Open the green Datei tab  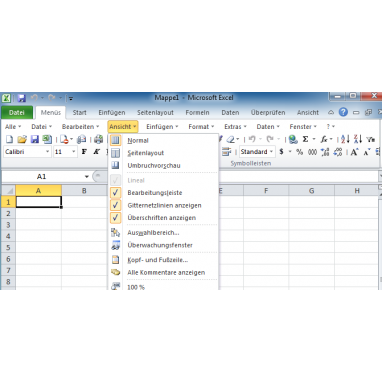click(17, 113)
